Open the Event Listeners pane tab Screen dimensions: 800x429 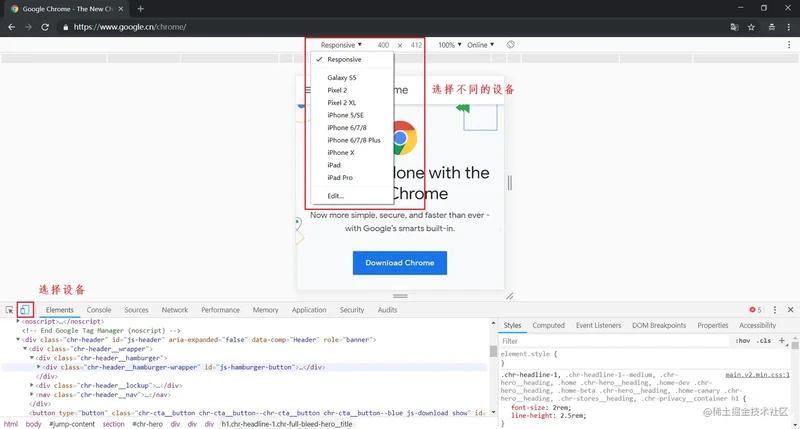(598, 325)
